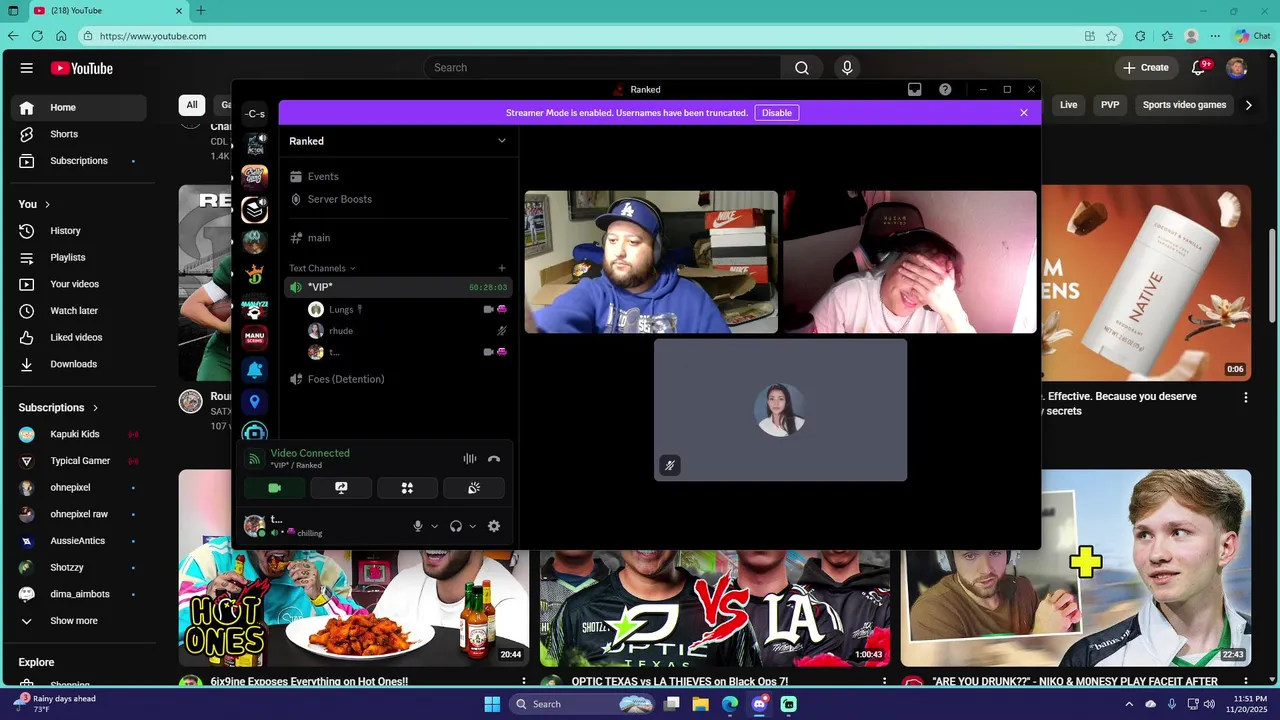
Task: Open YouTube account avatar menu
Action: tap(1237, 68)
